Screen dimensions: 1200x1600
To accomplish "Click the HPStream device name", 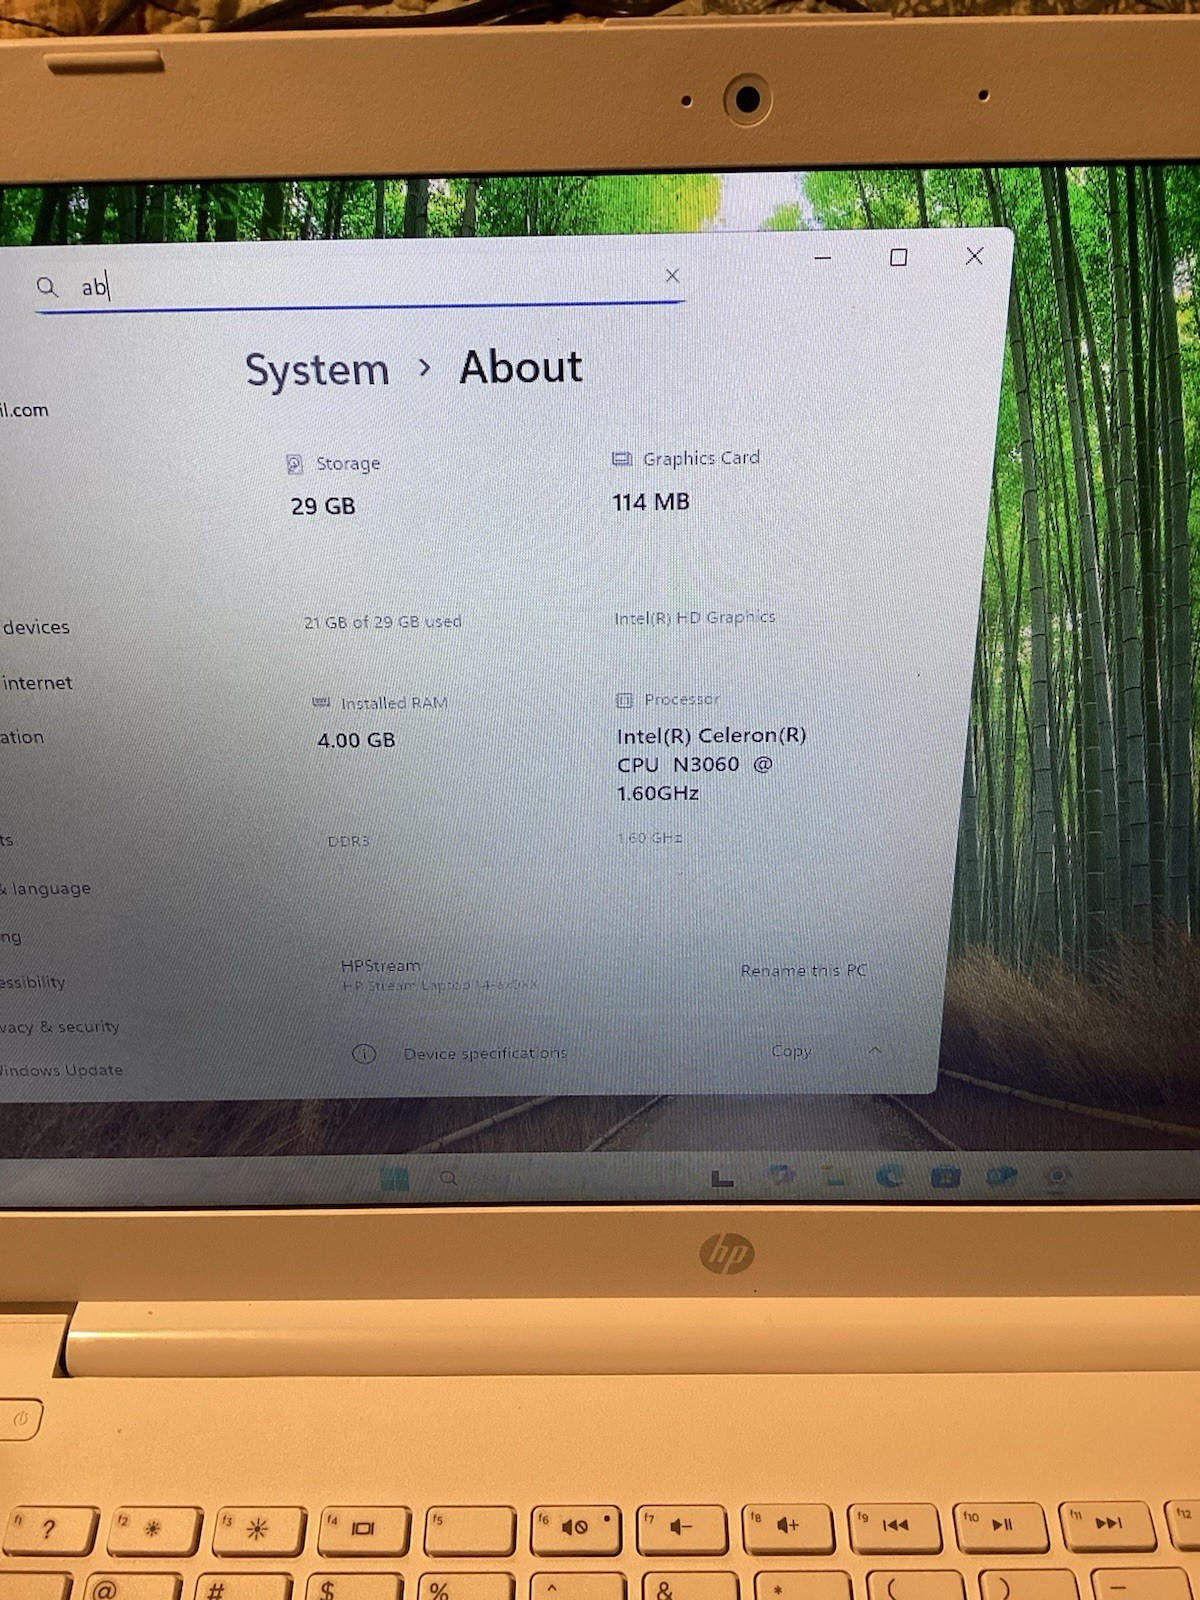I will click(381, 966).
